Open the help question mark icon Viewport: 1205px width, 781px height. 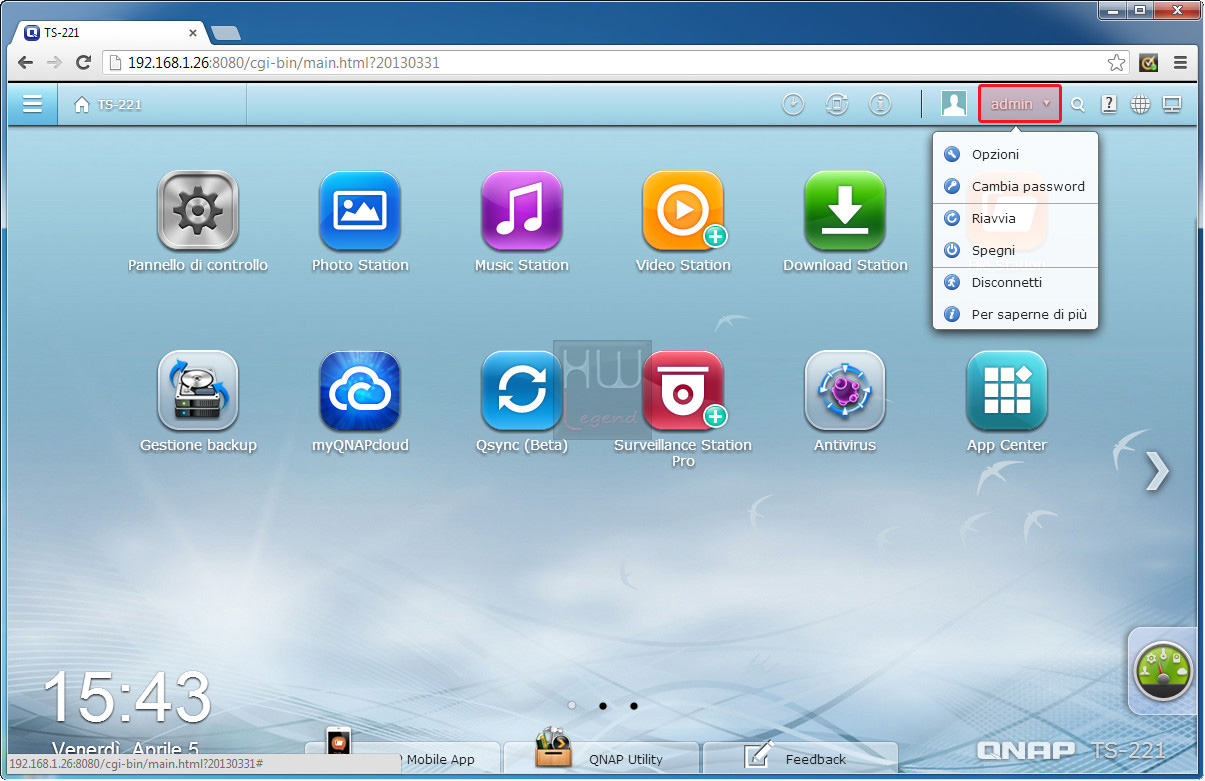(x=1109, y=104)
